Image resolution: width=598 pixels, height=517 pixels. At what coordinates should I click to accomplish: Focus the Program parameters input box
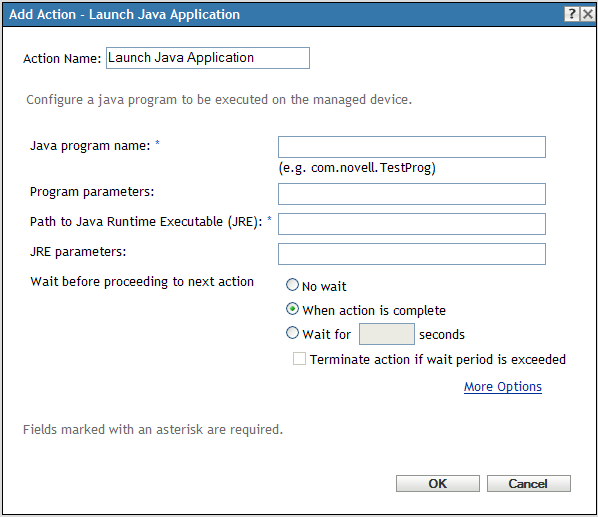(x=412, y=194)
